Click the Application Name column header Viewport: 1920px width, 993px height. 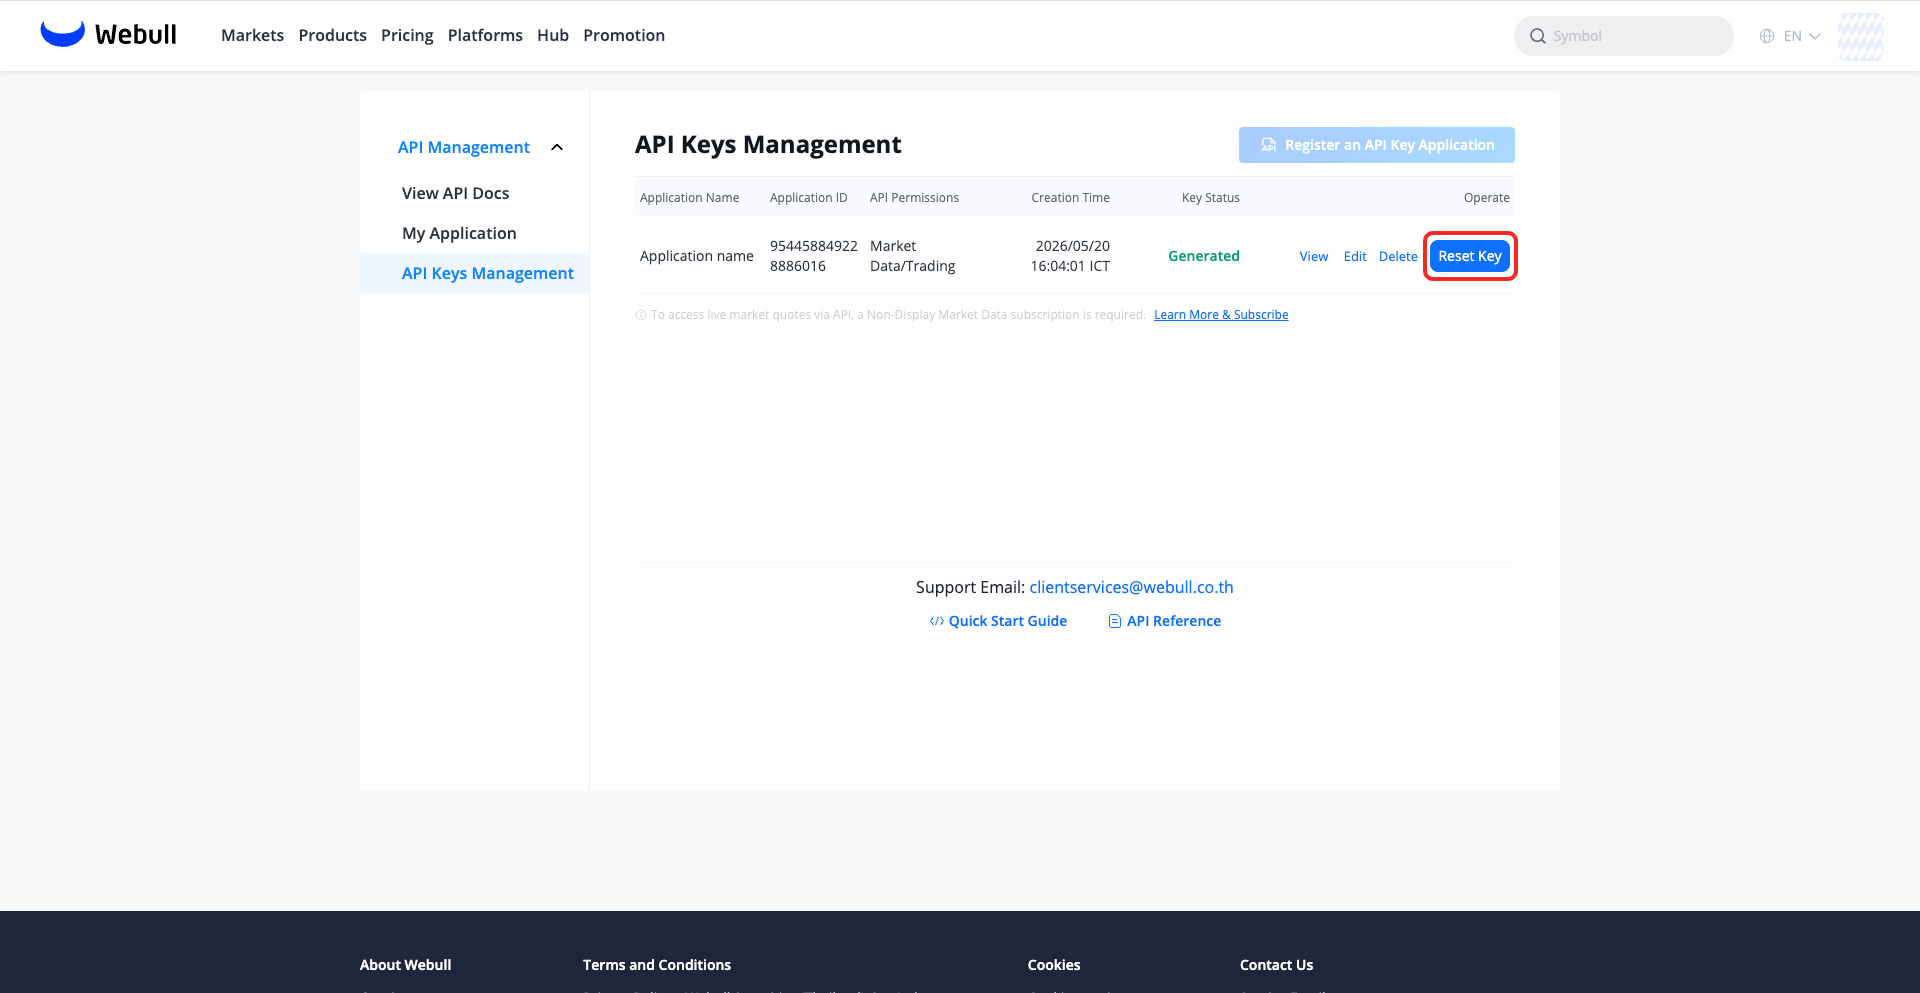tap(690, 198)
